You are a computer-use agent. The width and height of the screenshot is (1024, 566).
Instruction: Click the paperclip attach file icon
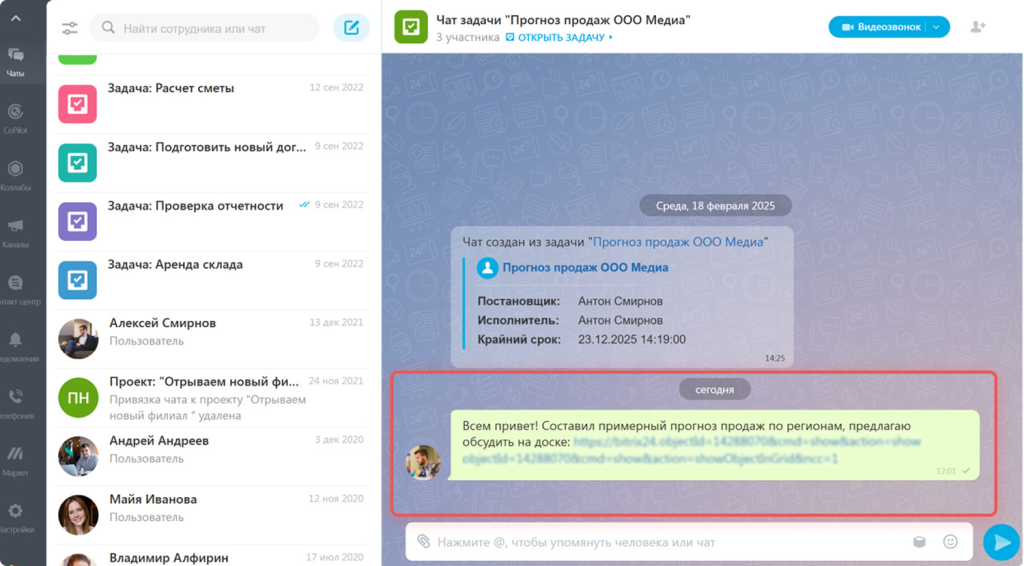coord(424,542)
